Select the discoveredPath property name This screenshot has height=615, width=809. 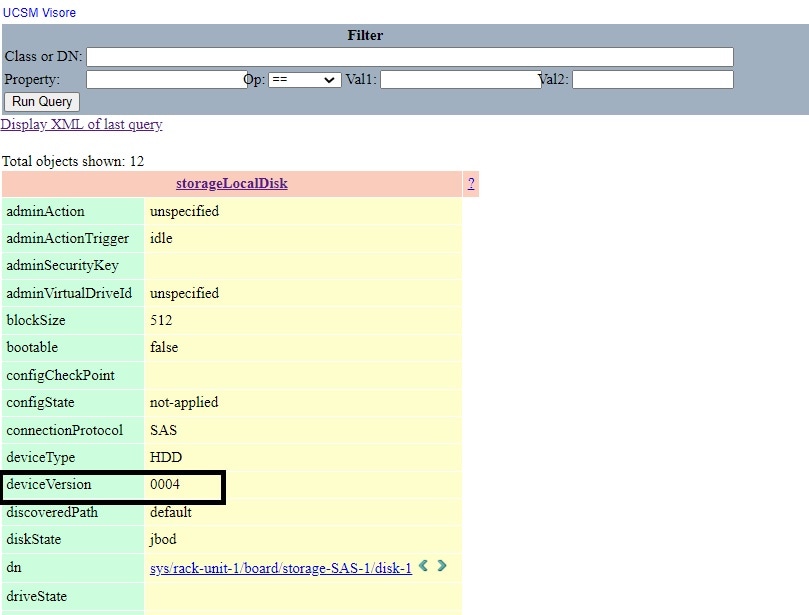(52, 512)
